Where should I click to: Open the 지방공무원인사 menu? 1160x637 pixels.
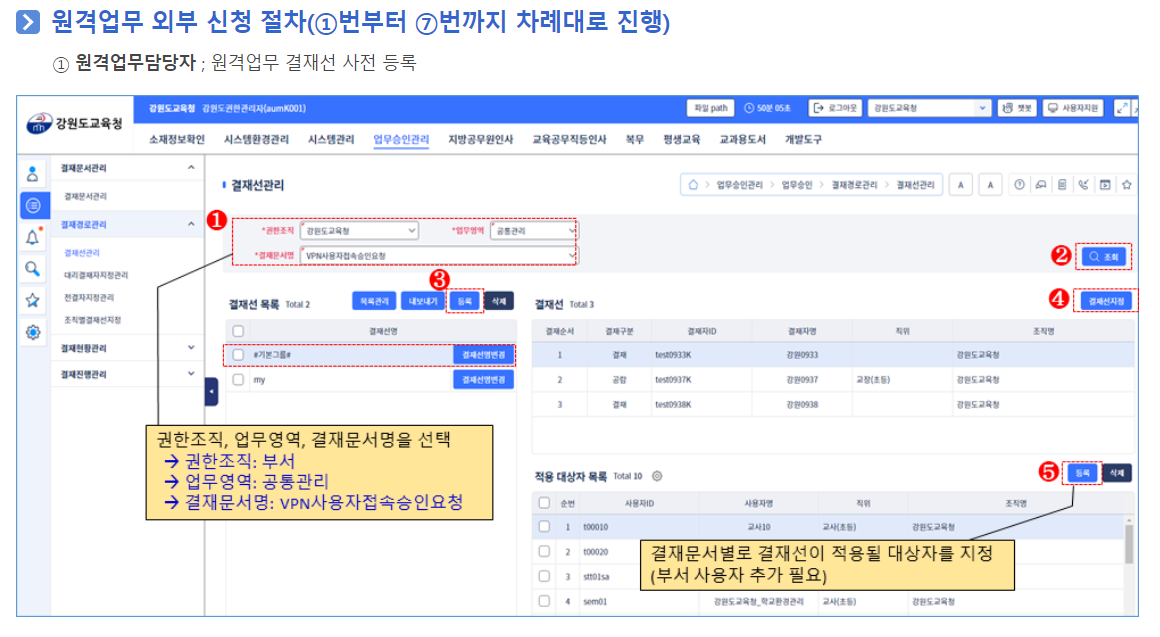point(481,139)
